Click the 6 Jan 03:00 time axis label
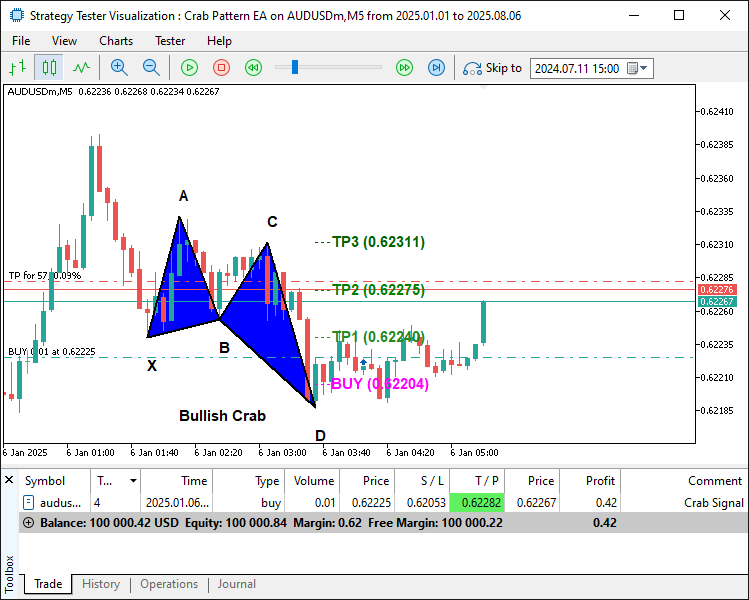The height and width of the screenshot is (600, 749). click(x=282, y=452)
